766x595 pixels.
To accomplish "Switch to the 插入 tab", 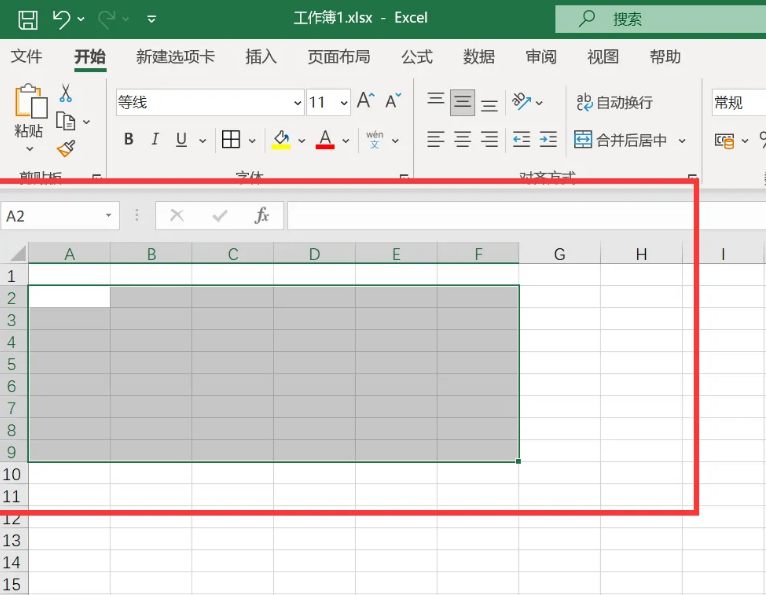I will (x=261, y=57).
